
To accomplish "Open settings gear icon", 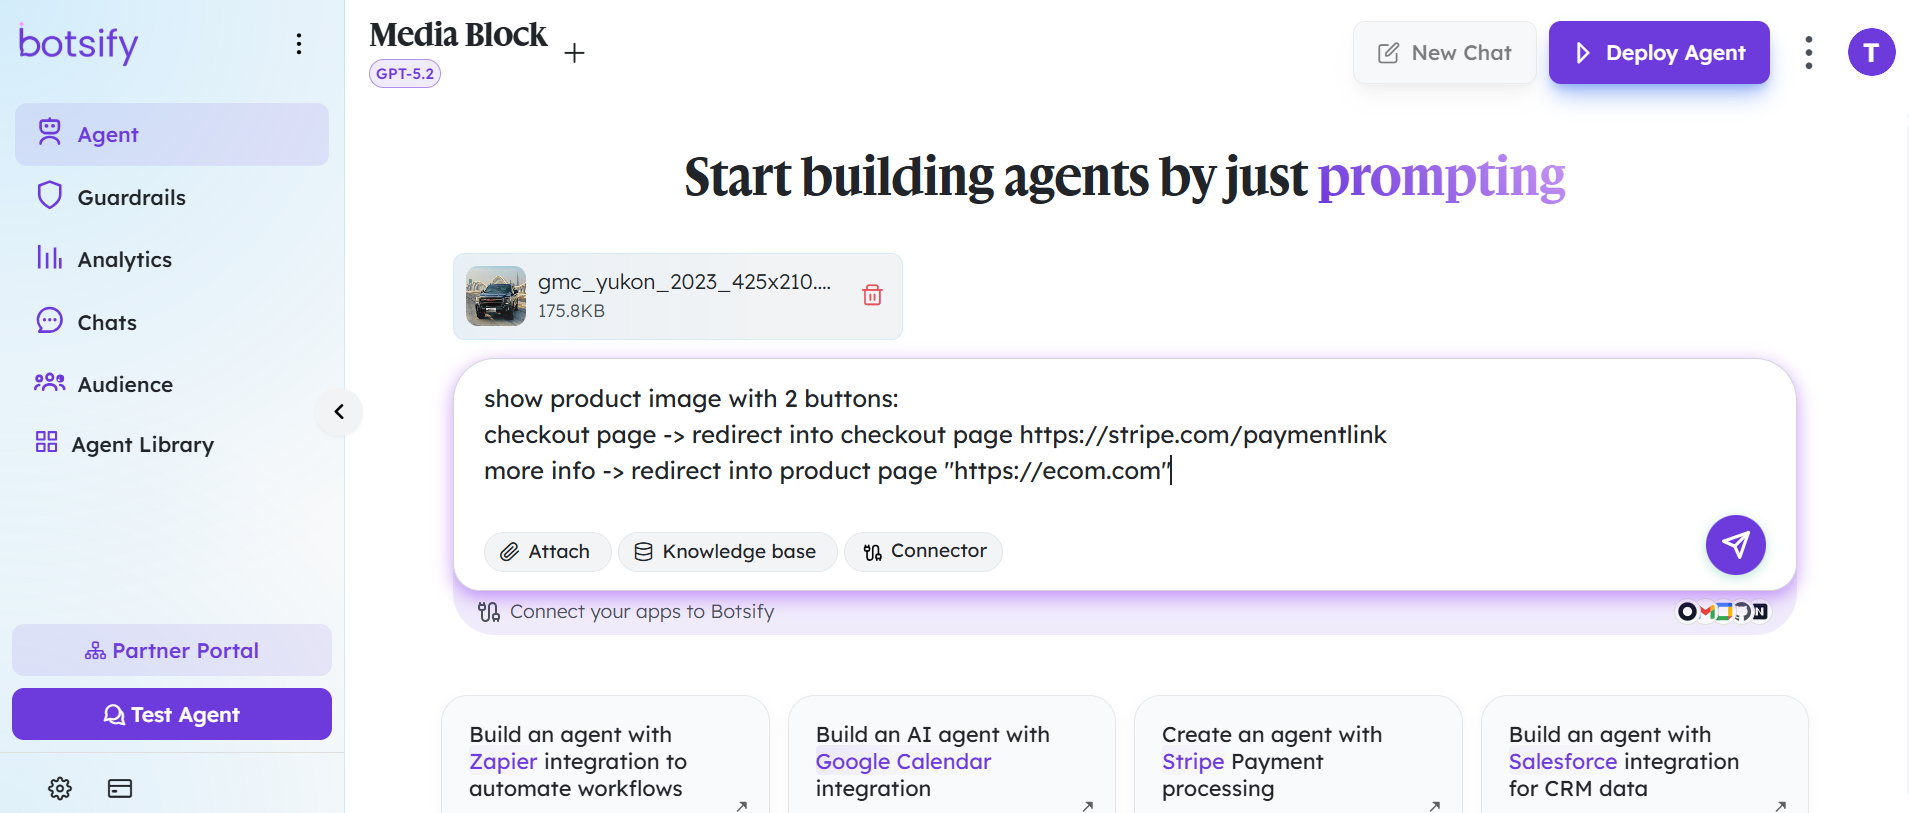I will point(60,788).
